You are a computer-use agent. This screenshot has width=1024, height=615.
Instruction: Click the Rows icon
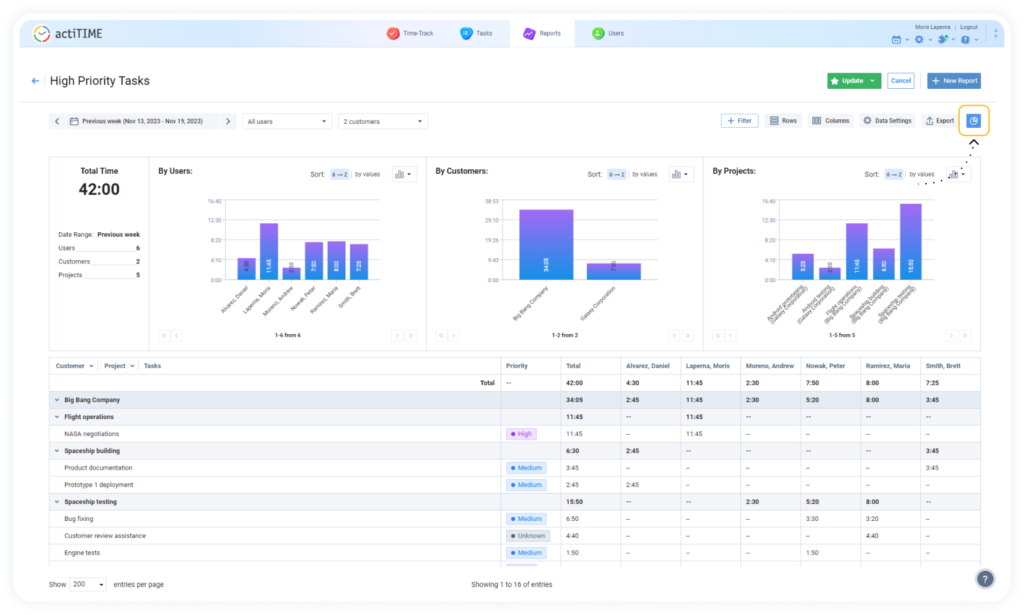[783, 120]
